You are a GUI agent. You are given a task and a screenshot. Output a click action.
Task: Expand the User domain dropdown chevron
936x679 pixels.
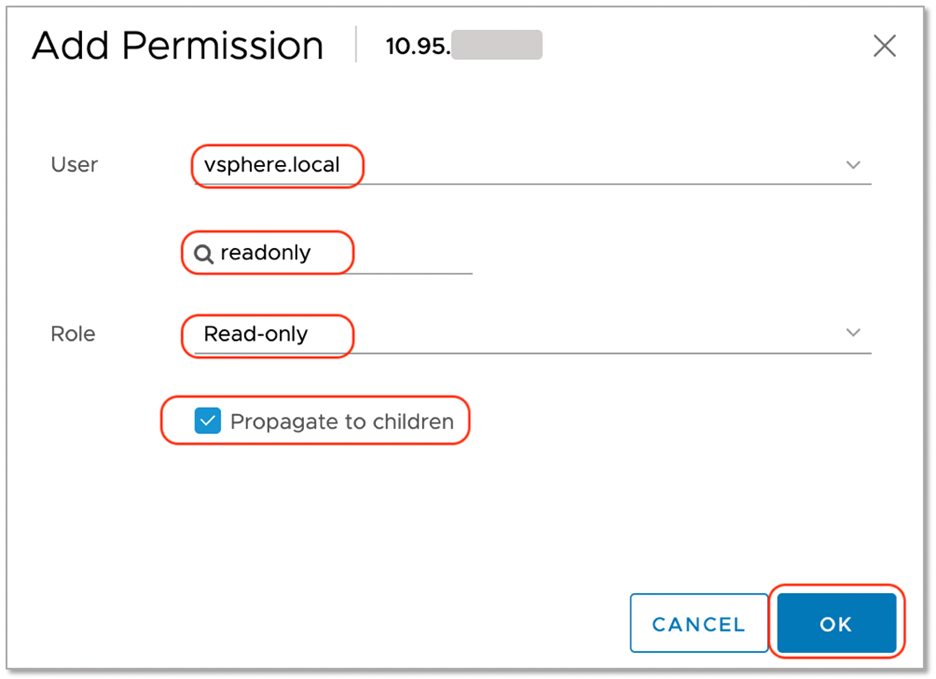pos(853,165)
